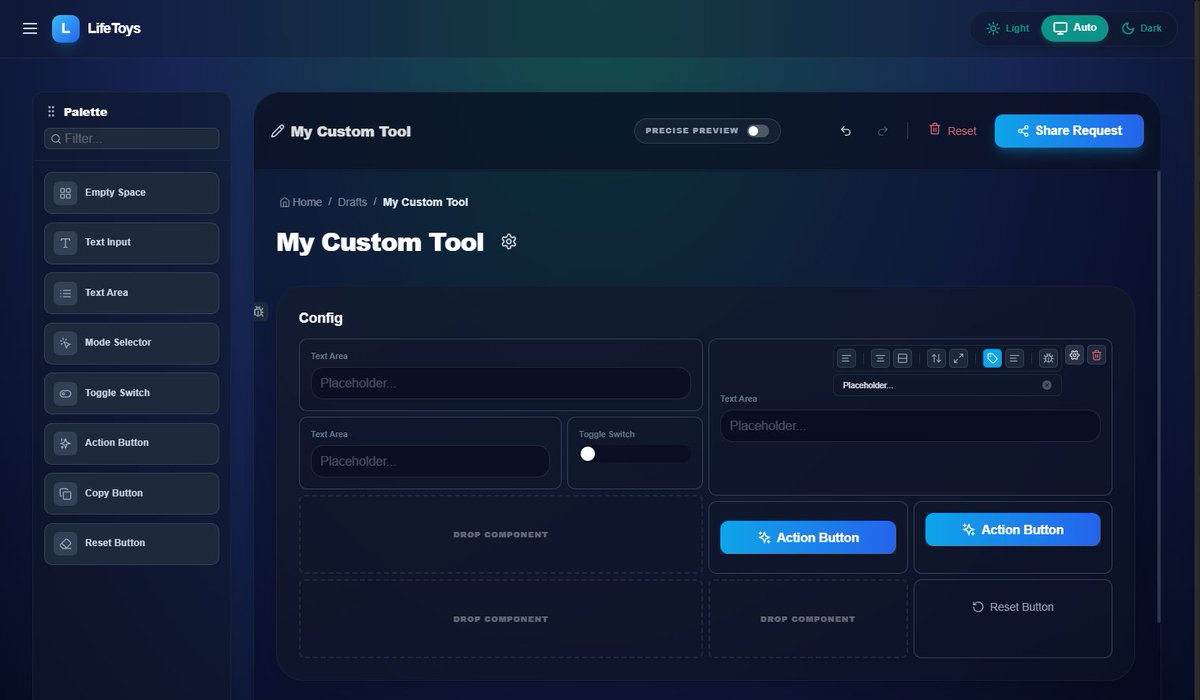Image resolution: width=1200 pixels, height=700 pixels.
Task: Click the right Action Button
Action: coord(1012,530)
